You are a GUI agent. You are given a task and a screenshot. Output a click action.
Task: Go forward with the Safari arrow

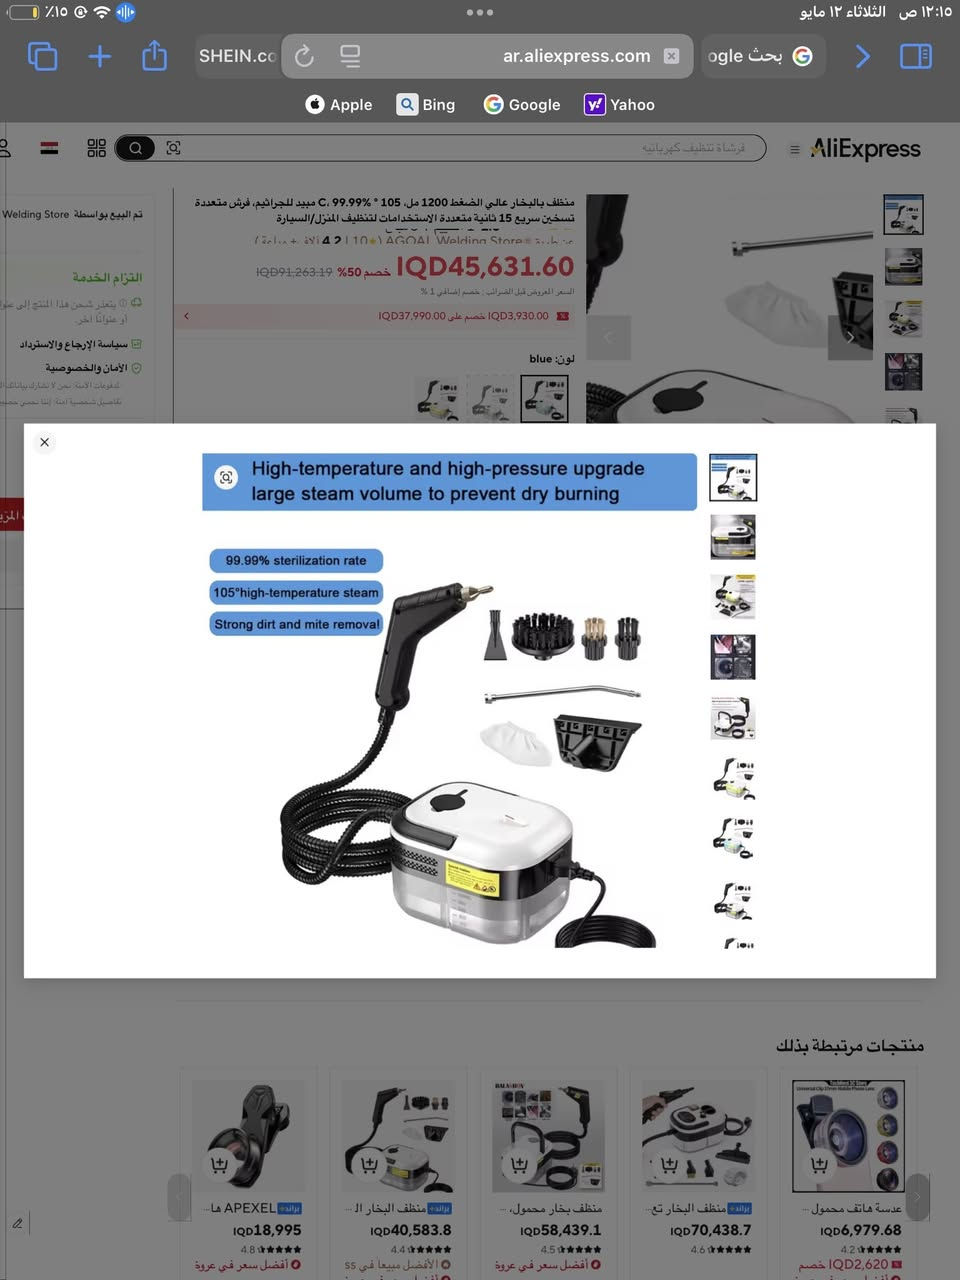point(862,56)
